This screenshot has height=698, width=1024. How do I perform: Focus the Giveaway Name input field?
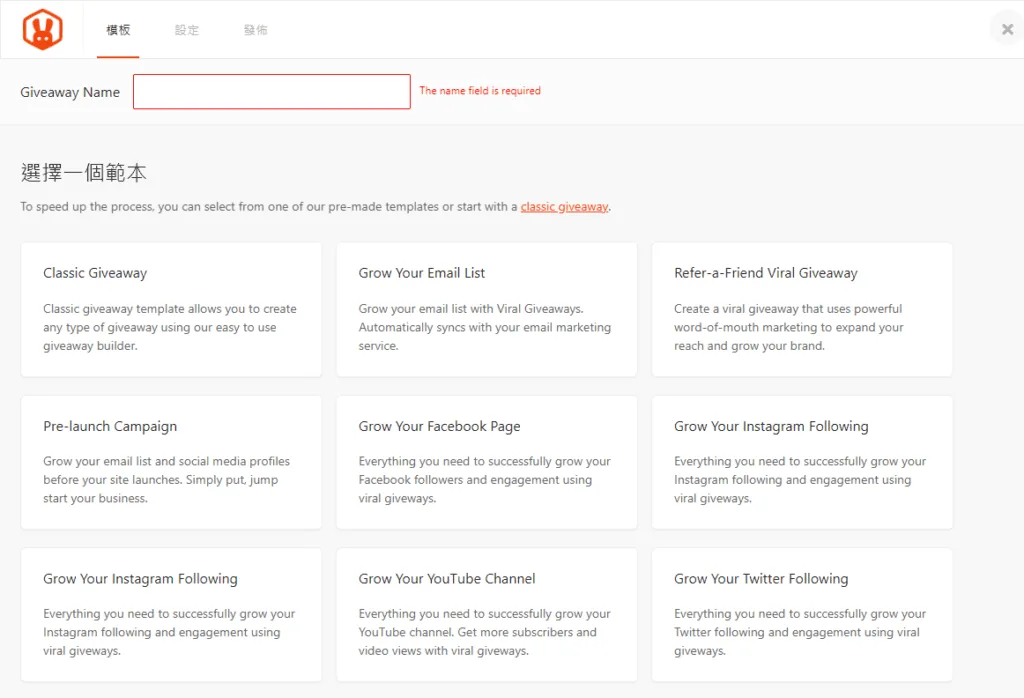(271, 91)
